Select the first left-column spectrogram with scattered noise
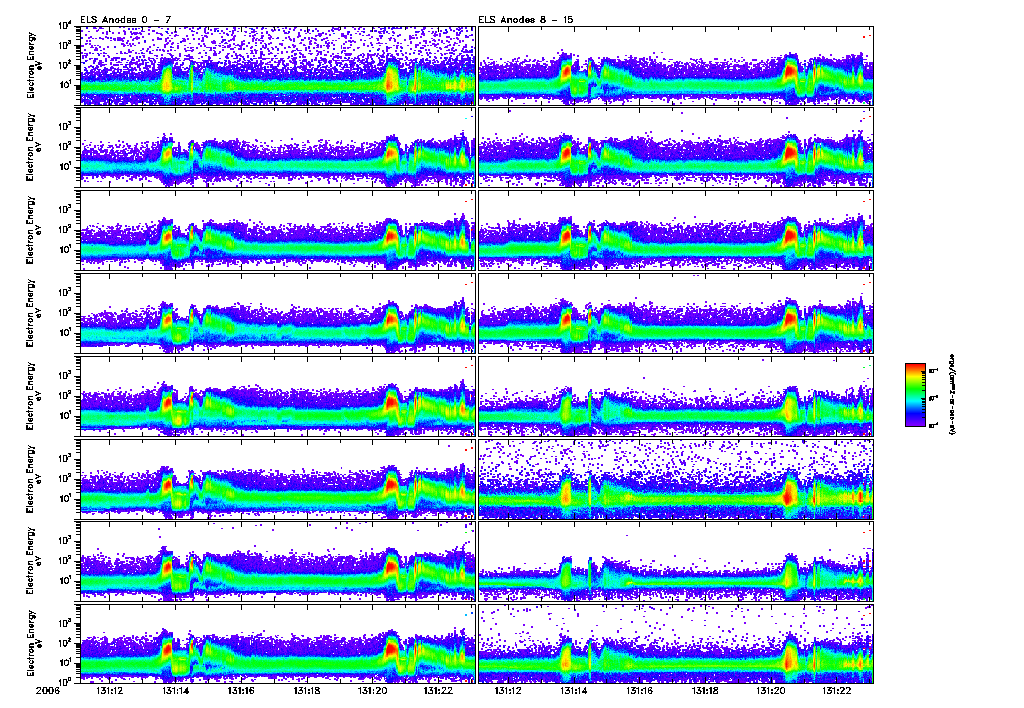 coord(277,65)
